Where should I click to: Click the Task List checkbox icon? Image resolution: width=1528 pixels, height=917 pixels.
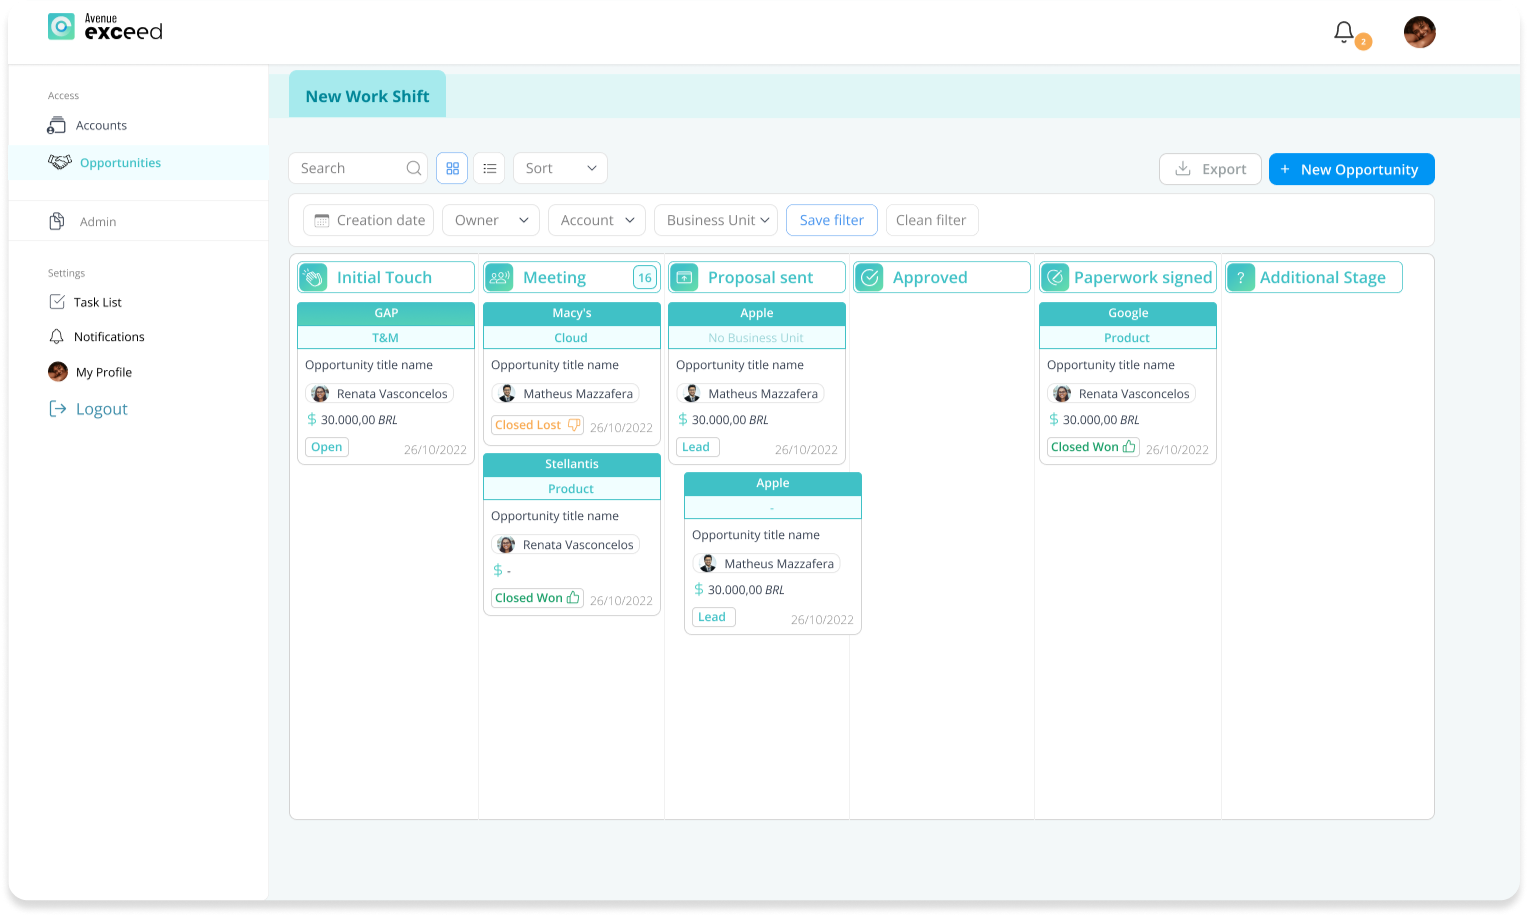coord(57,301)
